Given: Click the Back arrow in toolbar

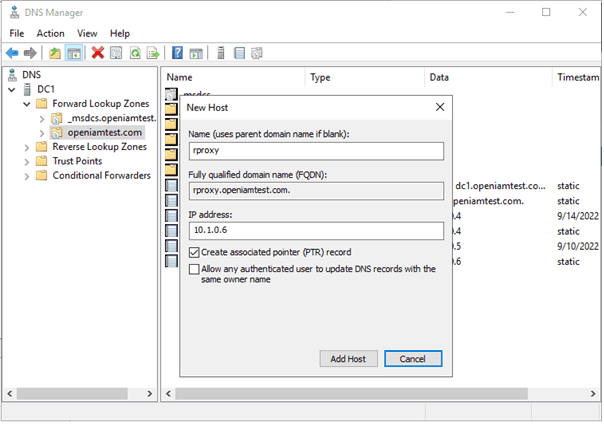Looking at the screenshot, I should click(x=13, y=53).
